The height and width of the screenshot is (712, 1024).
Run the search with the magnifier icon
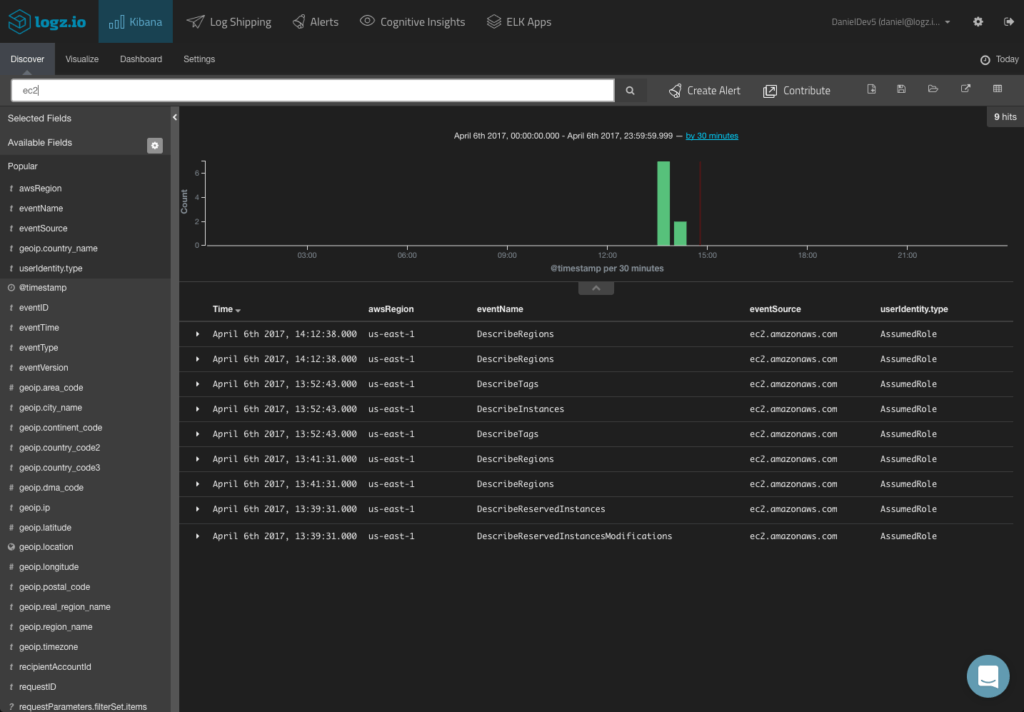pyautogui.click(x=629, y=89)
